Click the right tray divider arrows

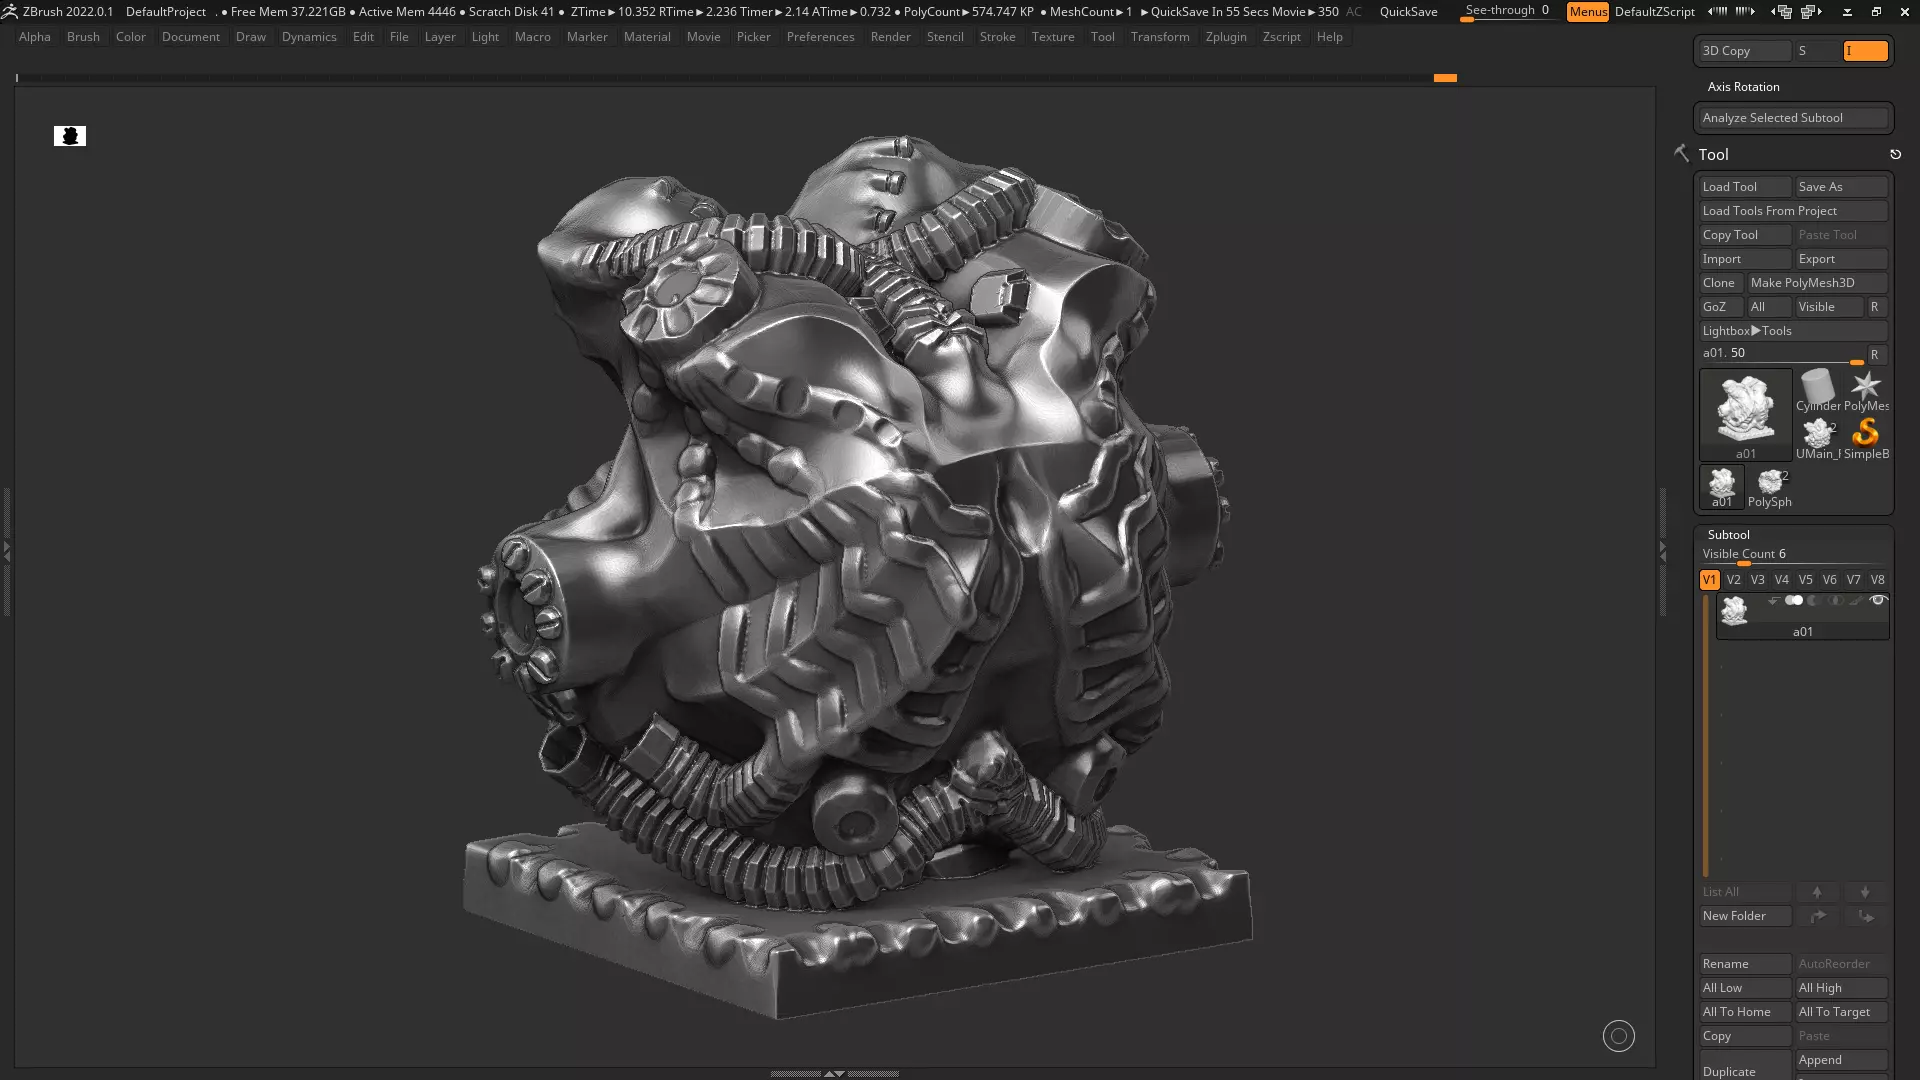click(x=1663, y=551)
